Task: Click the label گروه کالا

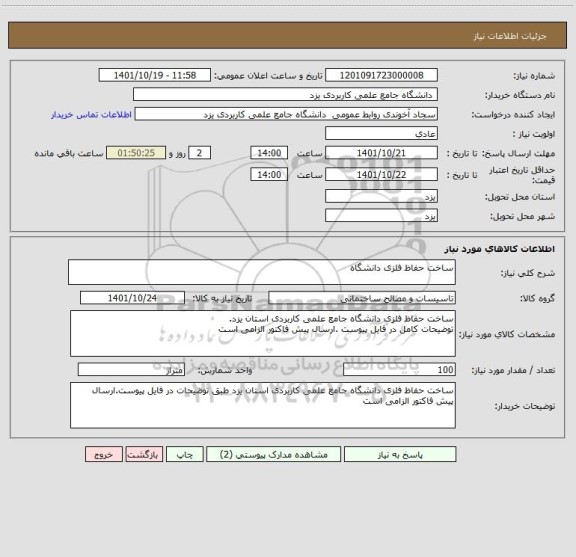Action: click(537, 299)
